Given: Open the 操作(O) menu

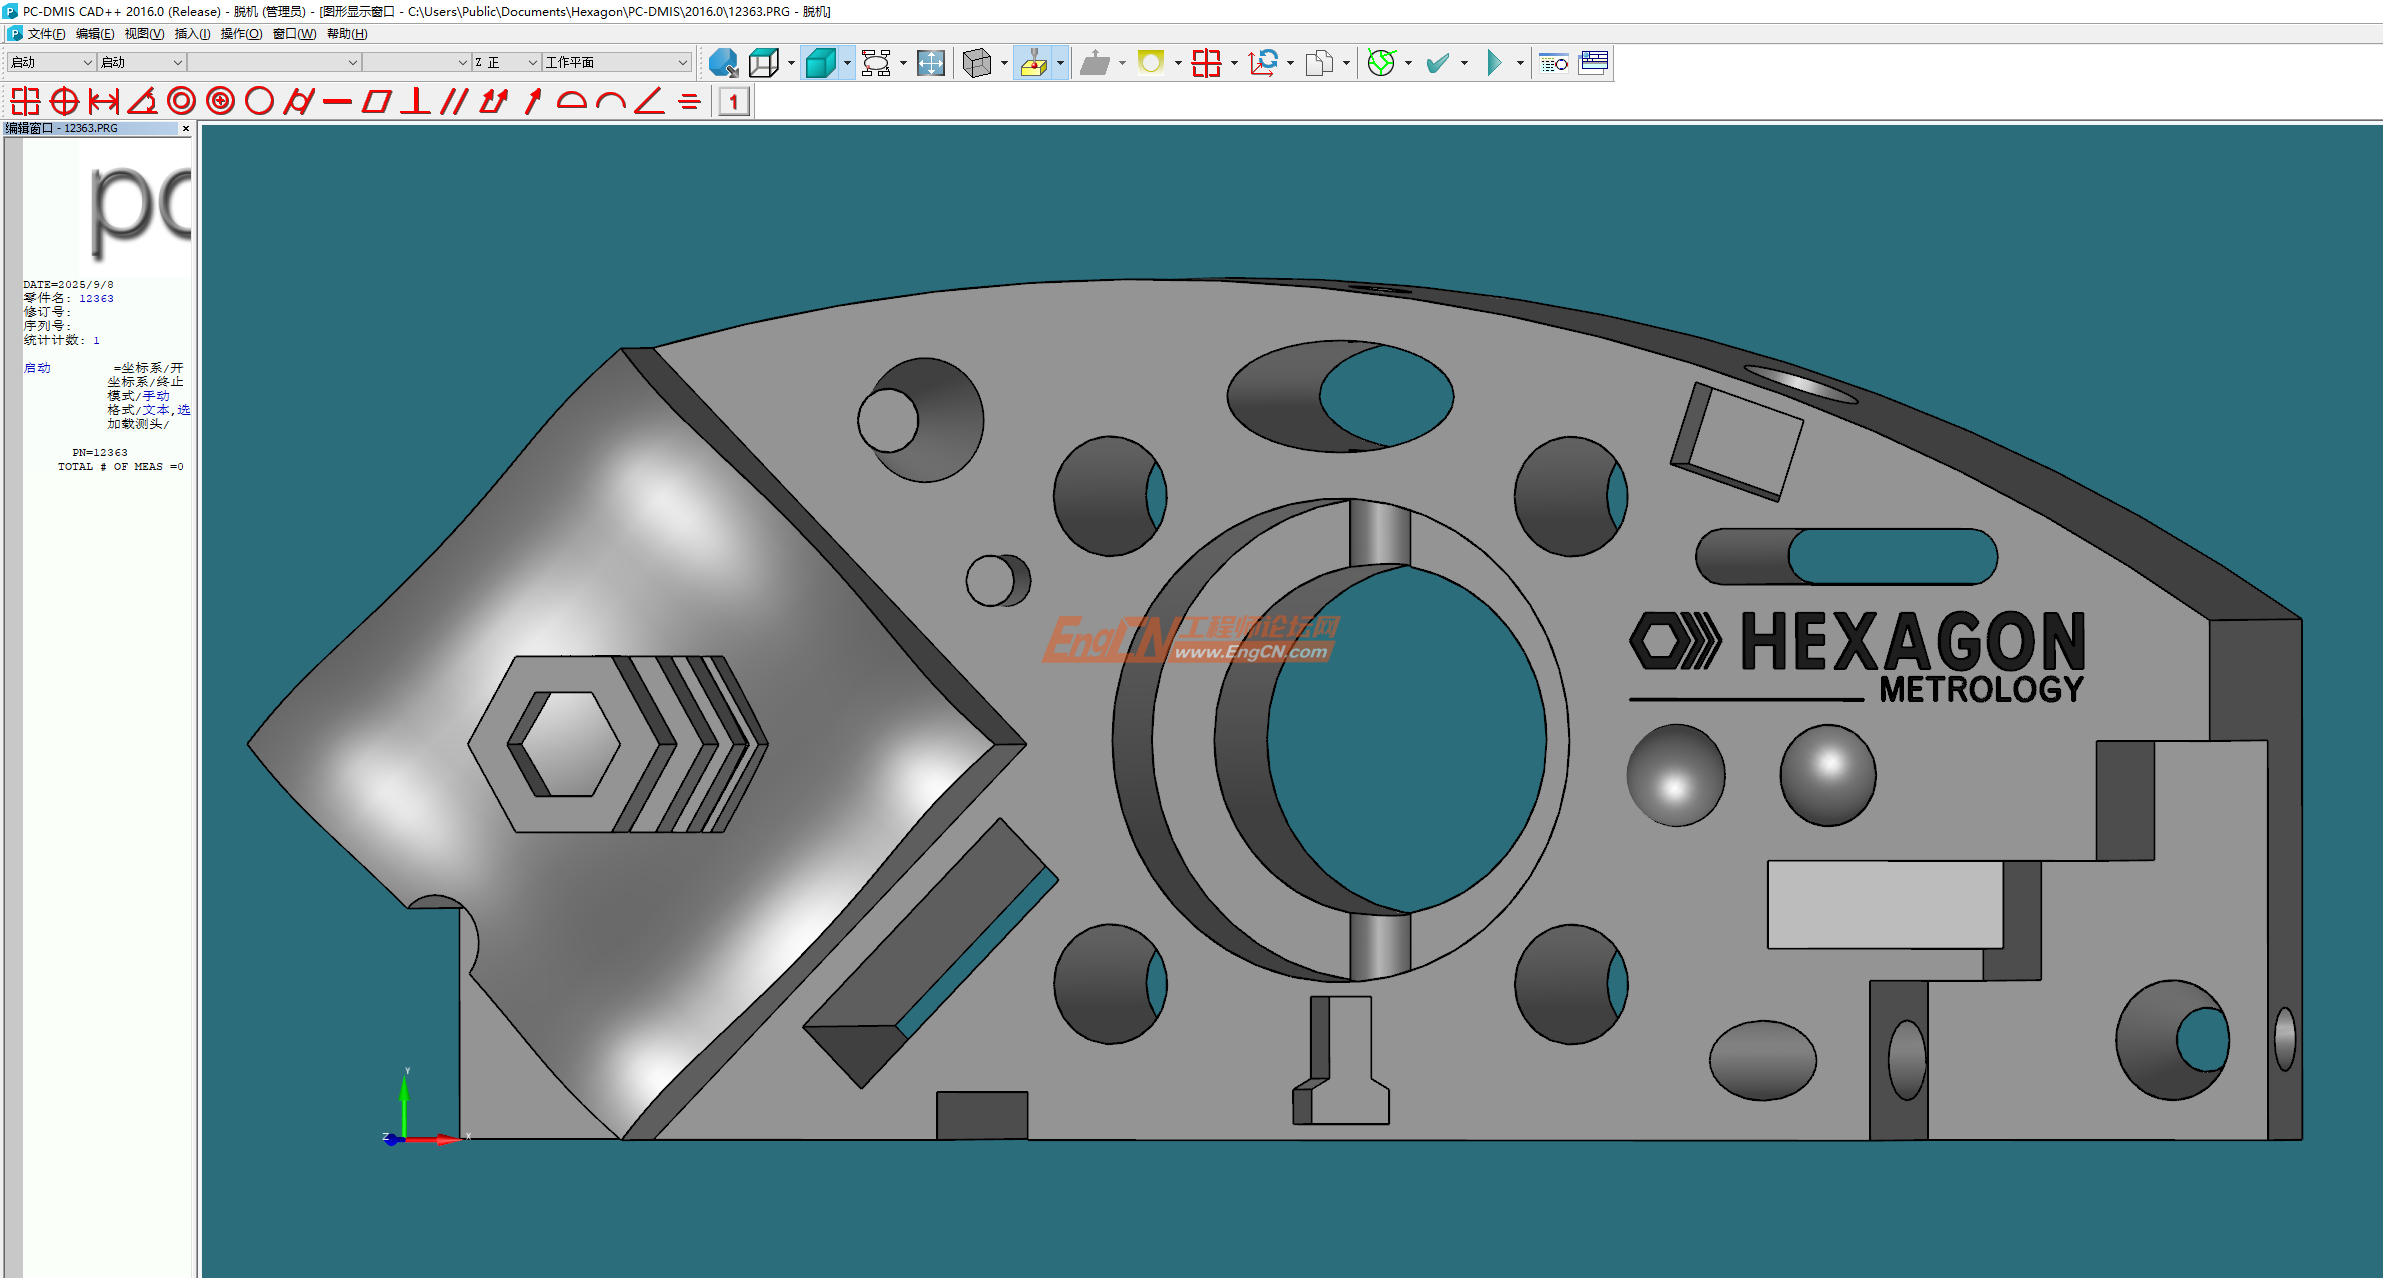Looking at the screenshot, I should [241, 34].
